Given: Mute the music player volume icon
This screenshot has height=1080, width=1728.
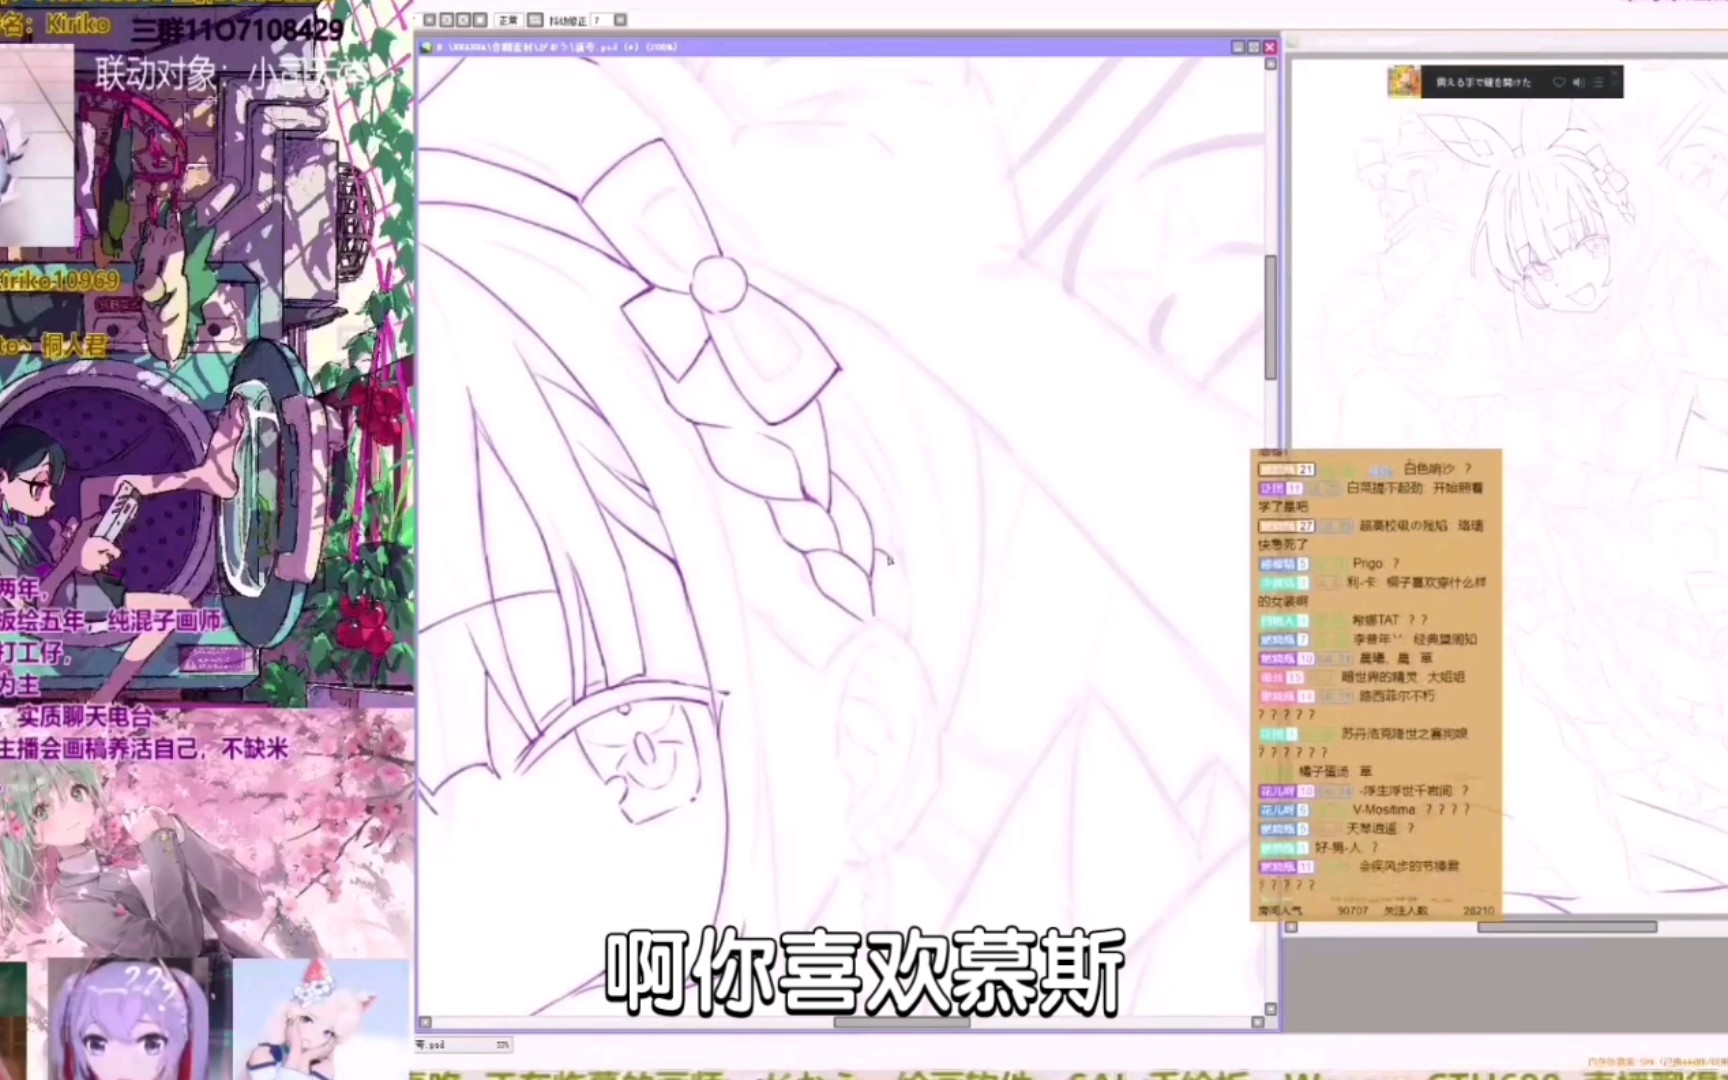Looking at the screenshot, I should 1578,83.
